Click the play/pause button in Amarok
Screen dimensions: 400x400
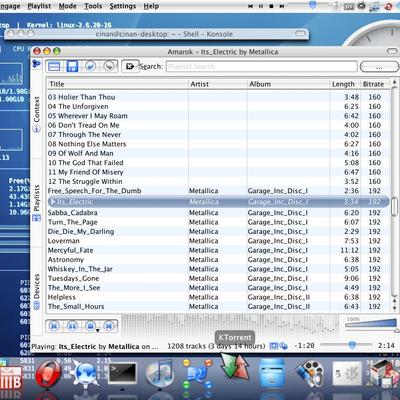click(72, 326)
